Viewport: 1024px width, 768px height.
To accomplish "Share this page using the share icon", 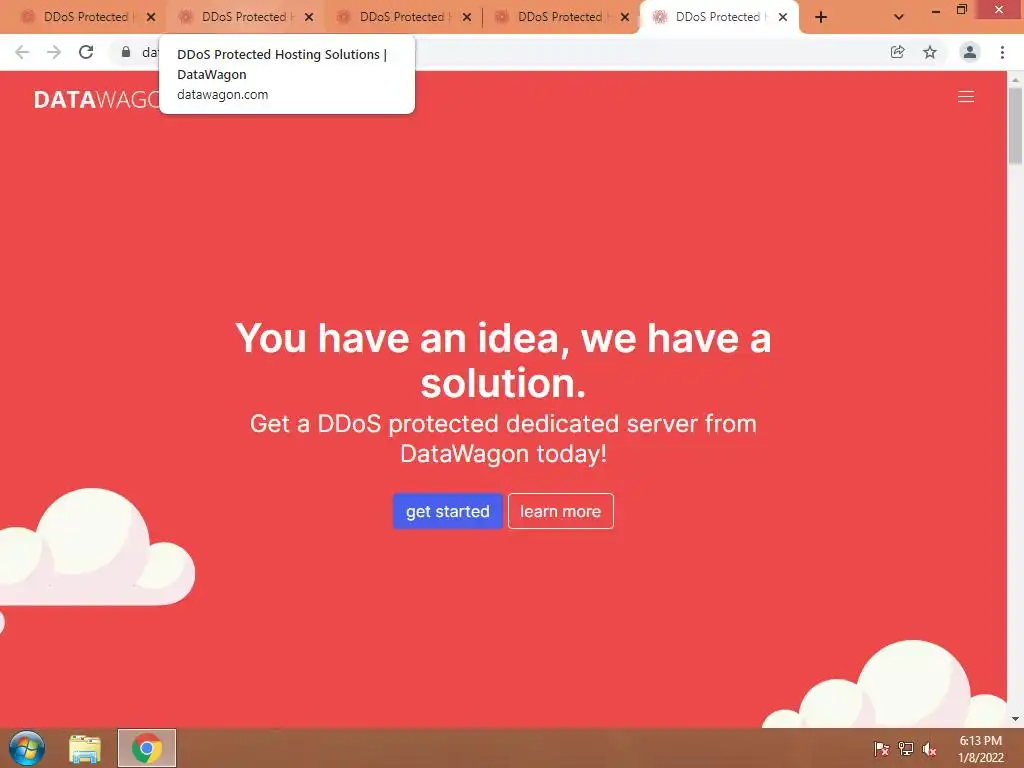I will (897, 52).
